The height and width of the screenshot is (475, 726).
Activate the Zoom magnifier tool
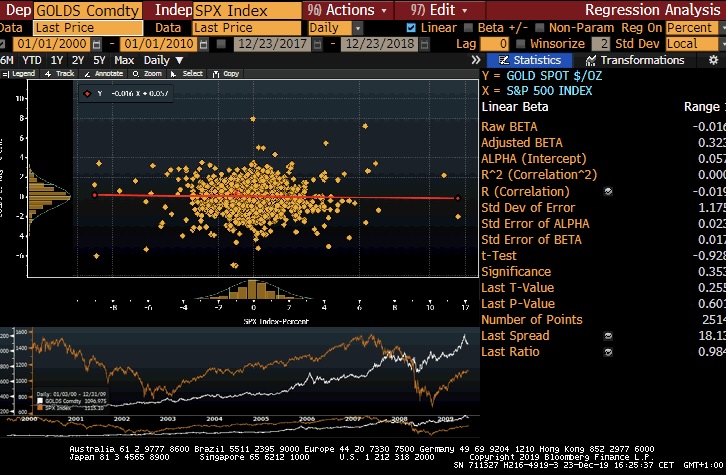pyautogui.click(x=147, y=74)
